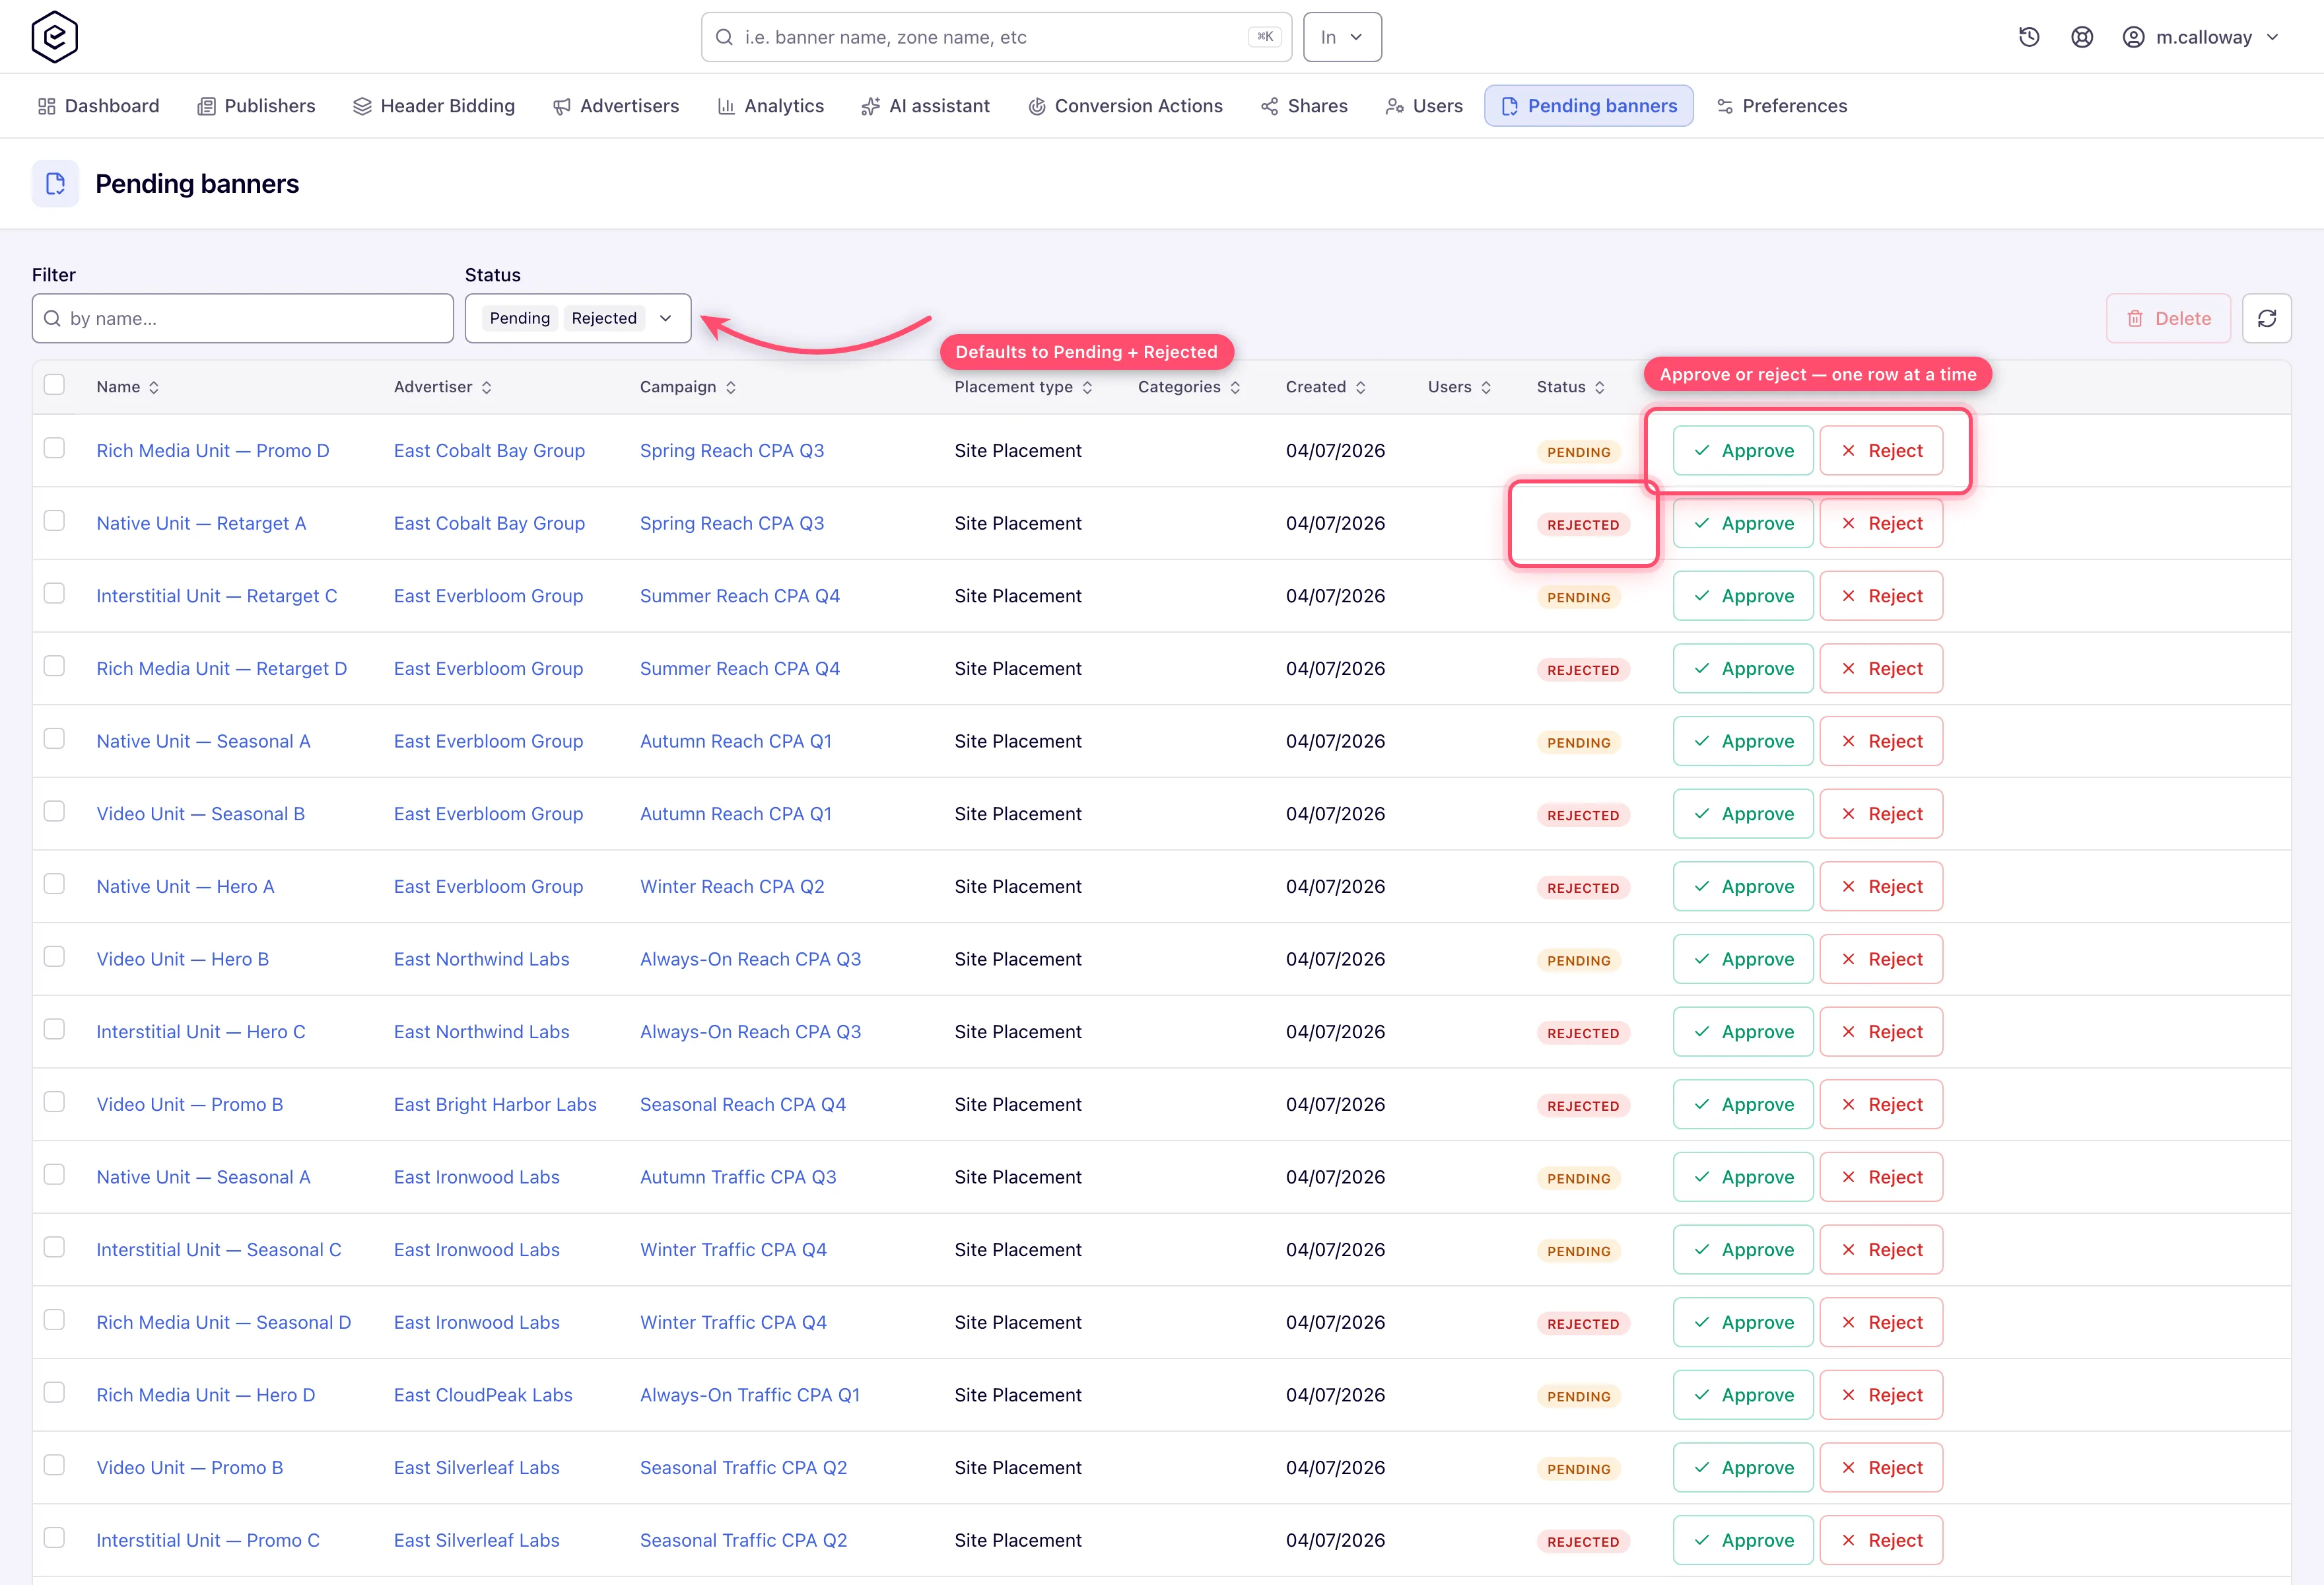This screenshot has height=1585, width=2324.
Task: Expand the m.calloway account menu
Action: [2200, 37]
